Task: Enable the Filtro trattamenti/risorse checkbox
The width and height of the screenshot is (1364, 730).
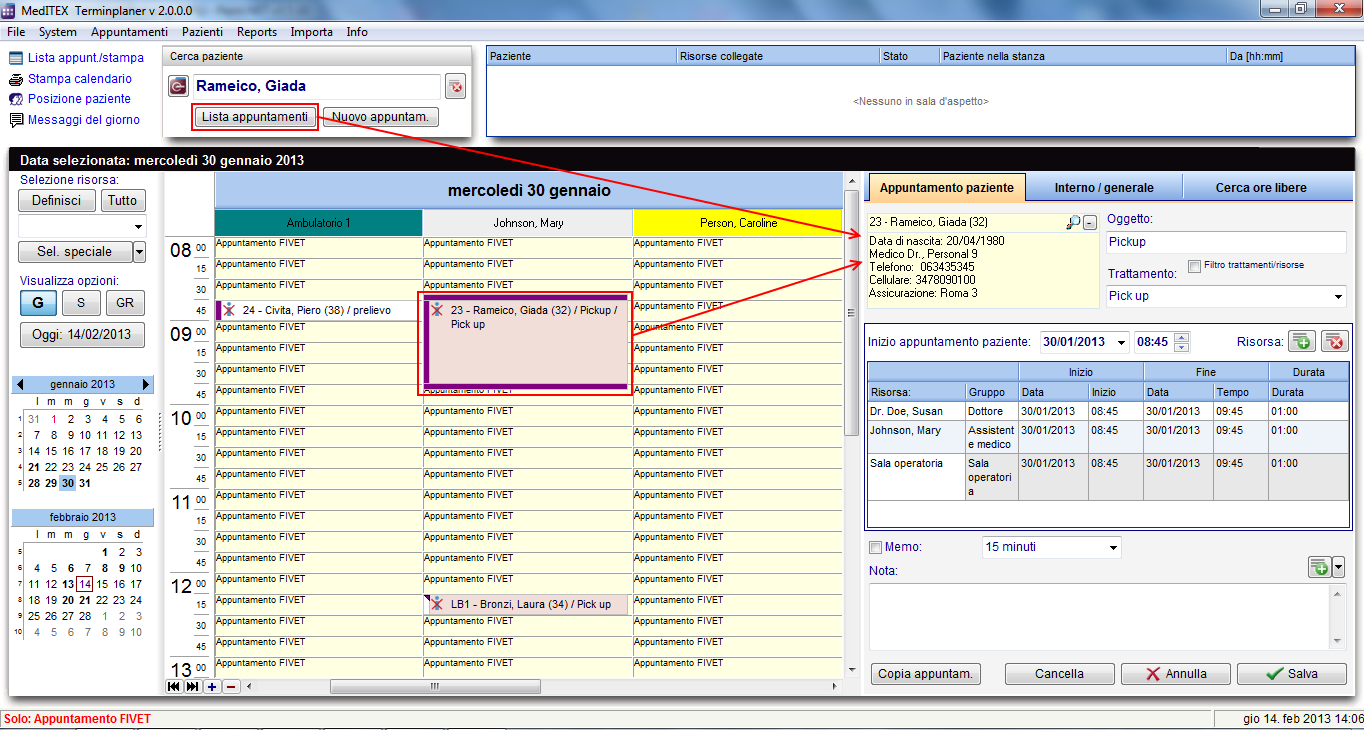Action: (x=1194, y=266)
